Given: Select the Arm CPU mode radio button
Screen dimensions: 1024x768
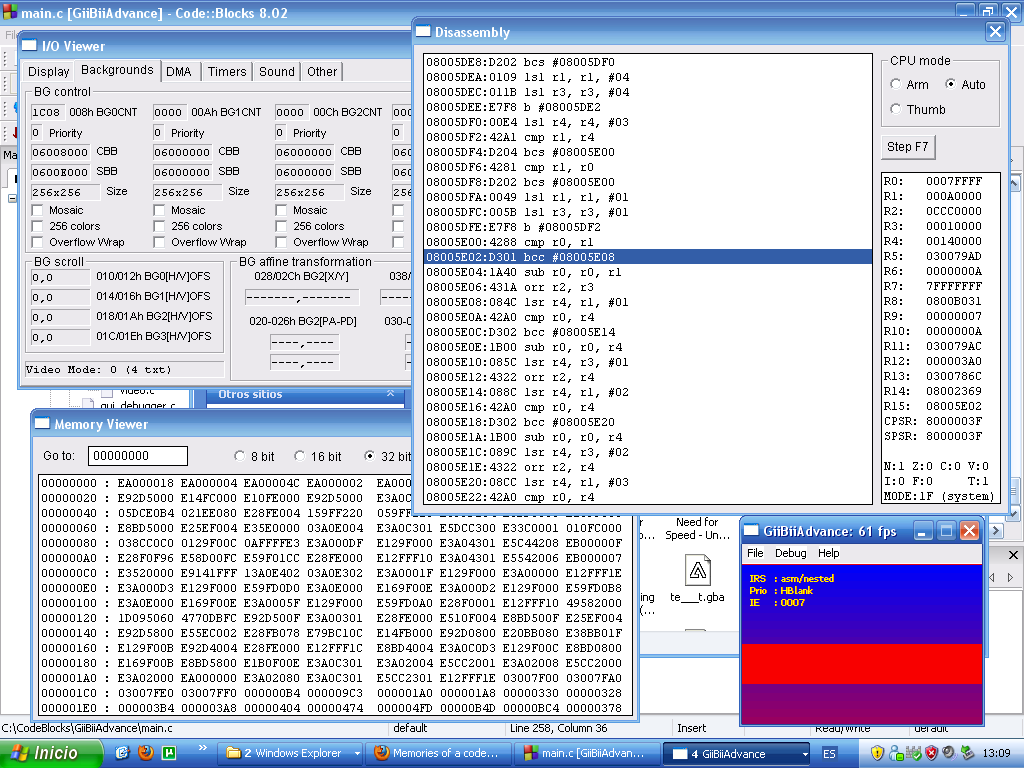Looking at the screenshot, I should click(x=896, y=85).
